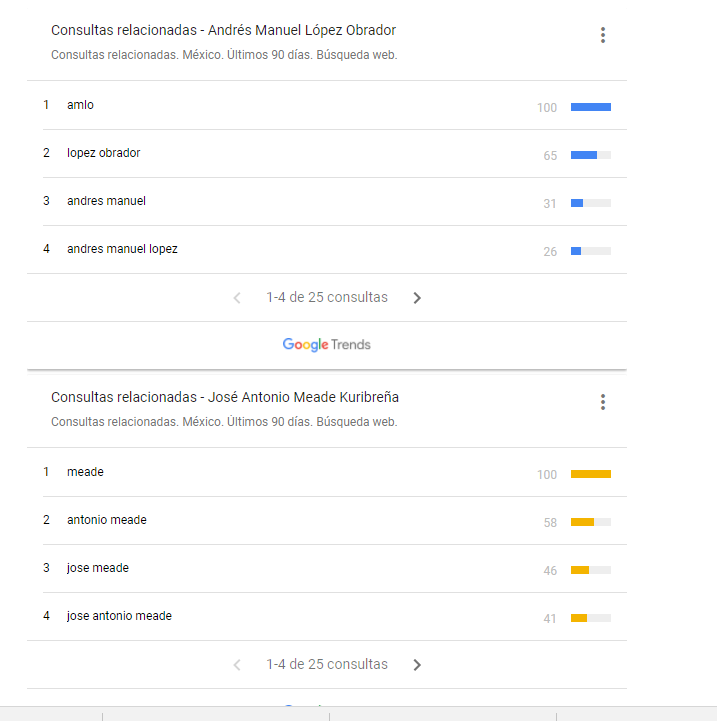Go to next page of López Obrador queries
717x721 pixels.
[x=417, y=298]
